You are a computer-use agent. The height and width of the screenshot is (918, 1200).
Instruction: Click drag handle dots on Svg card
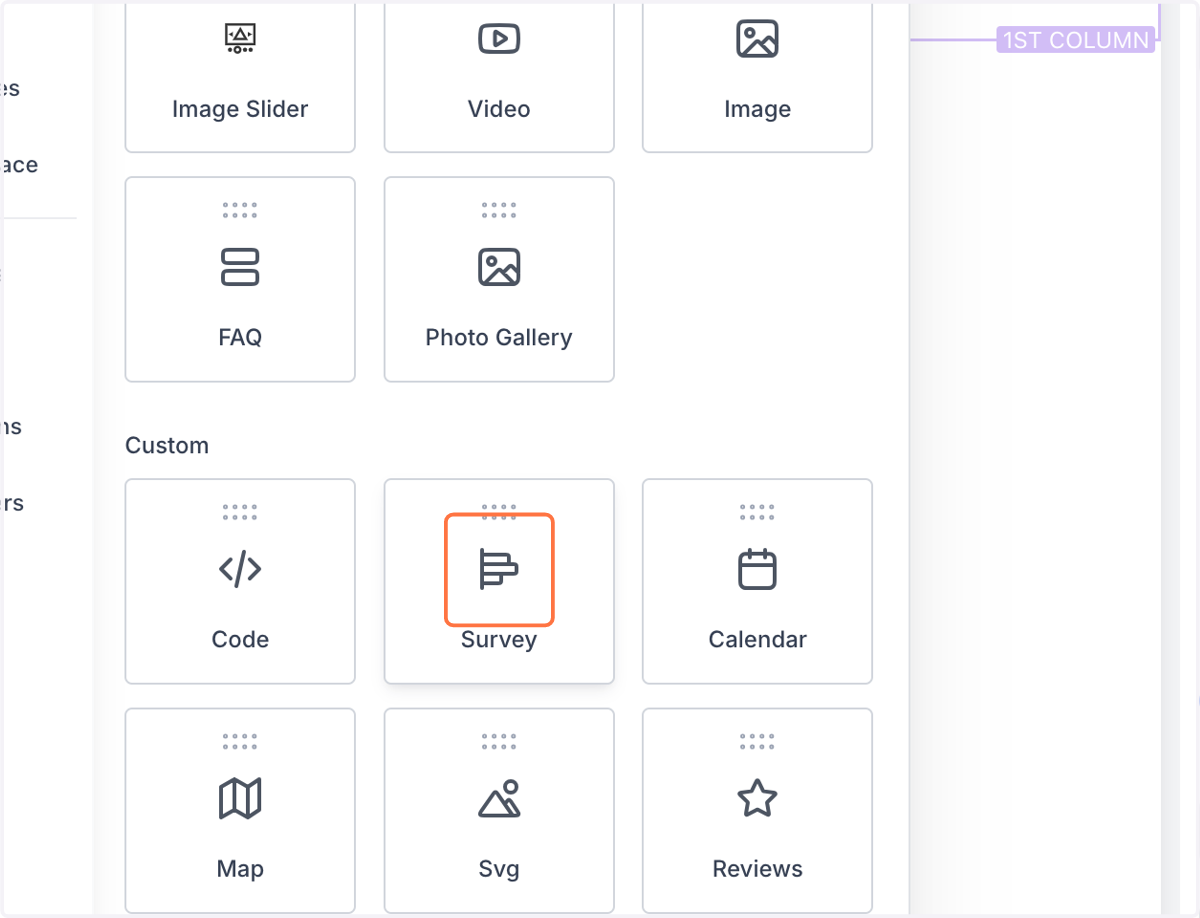point(499,741)
